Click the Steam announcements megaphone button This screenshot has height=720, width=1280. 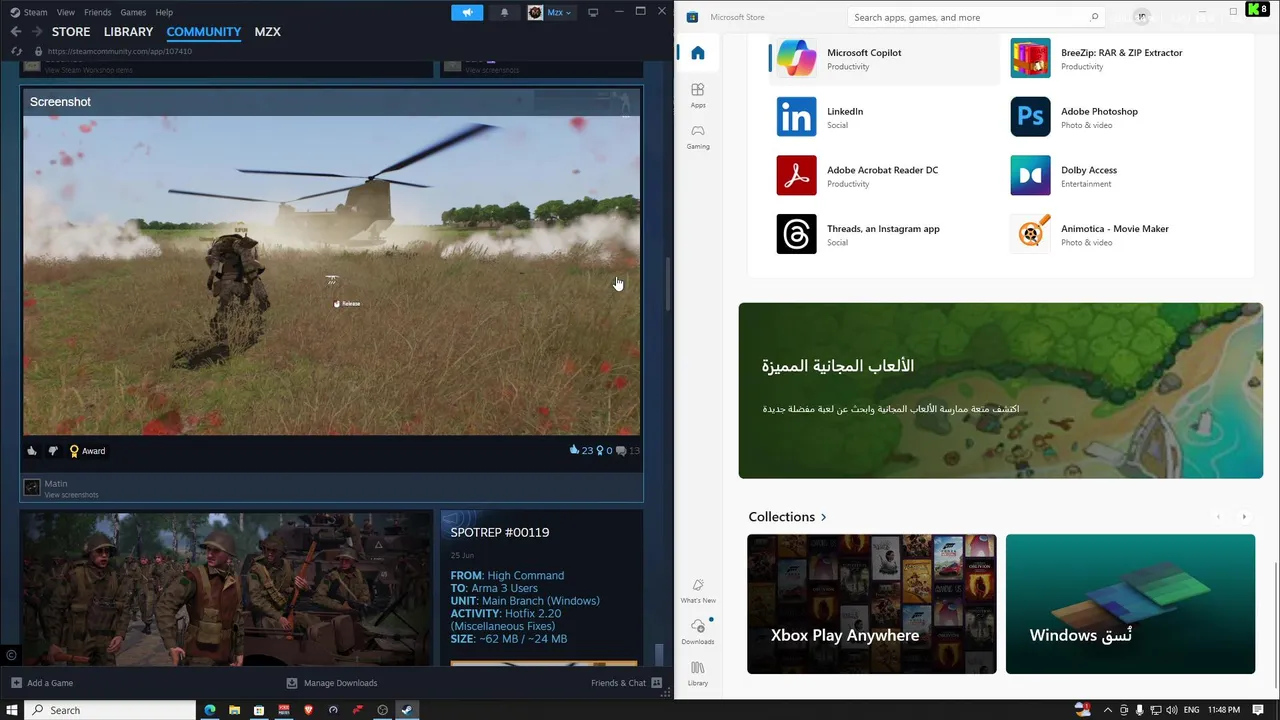467,12
